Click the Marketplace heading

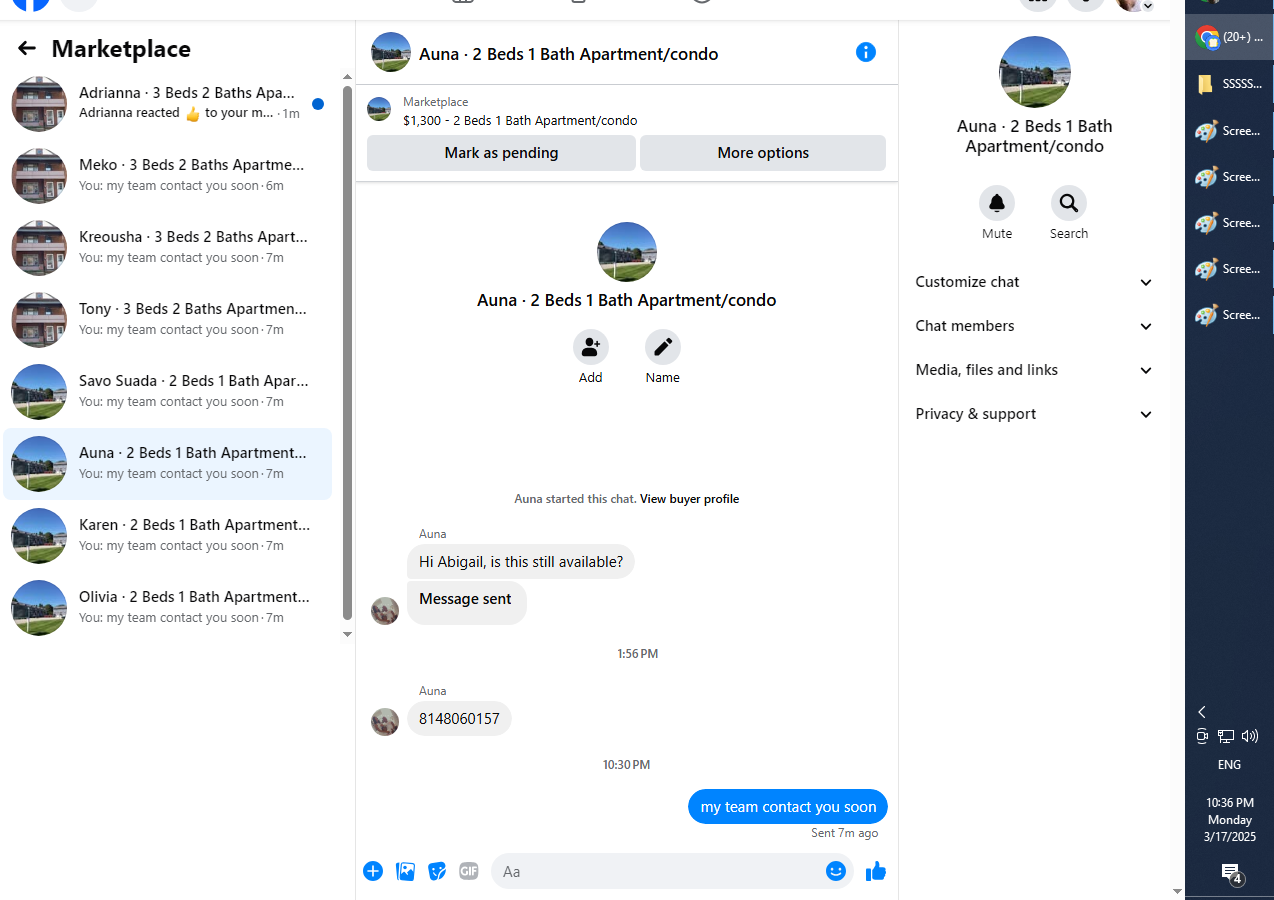click(x=121, y=48)
